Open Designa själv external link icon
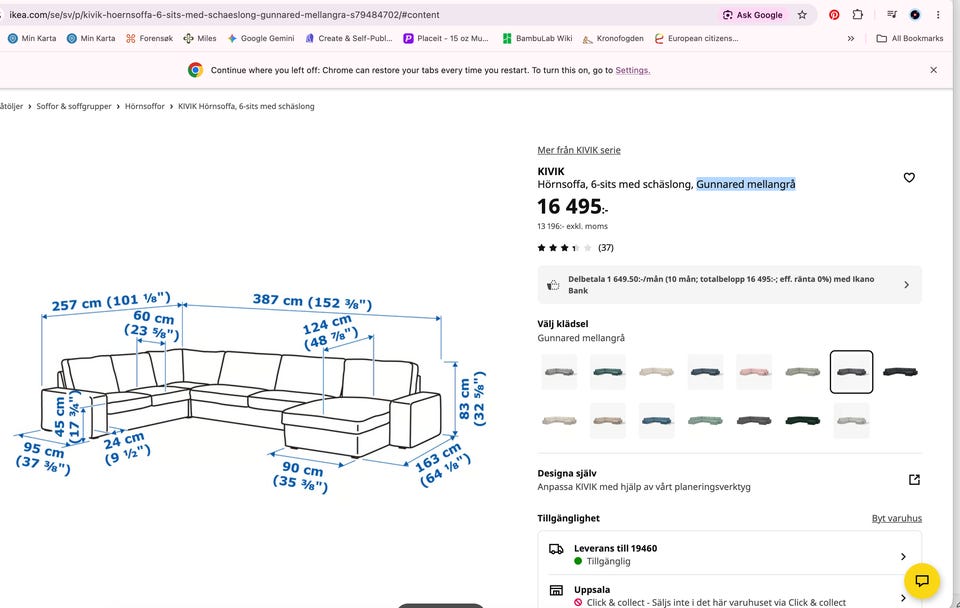 click(x=914, y=479)
